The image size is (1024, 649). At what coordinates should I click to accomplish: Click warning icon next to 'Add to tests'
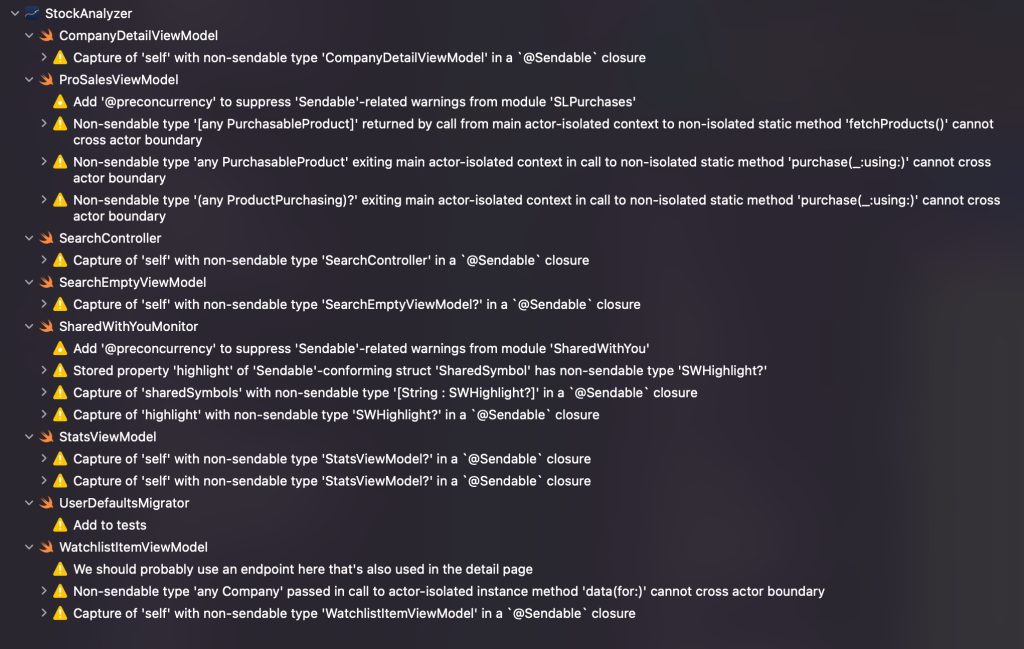(x=60, y=525)
